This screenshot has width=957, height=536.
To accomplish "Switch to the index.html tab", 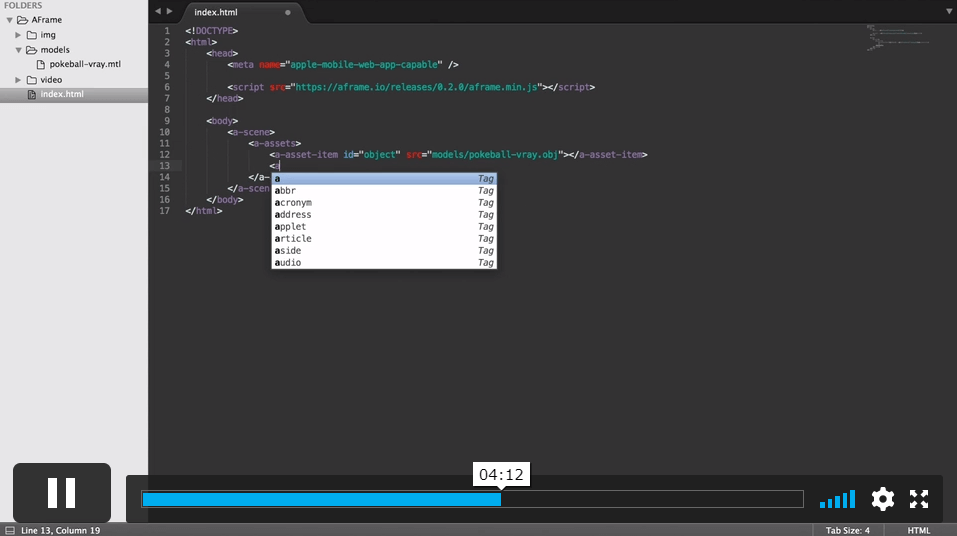I will pyautogui.click(x=216, y=12).
